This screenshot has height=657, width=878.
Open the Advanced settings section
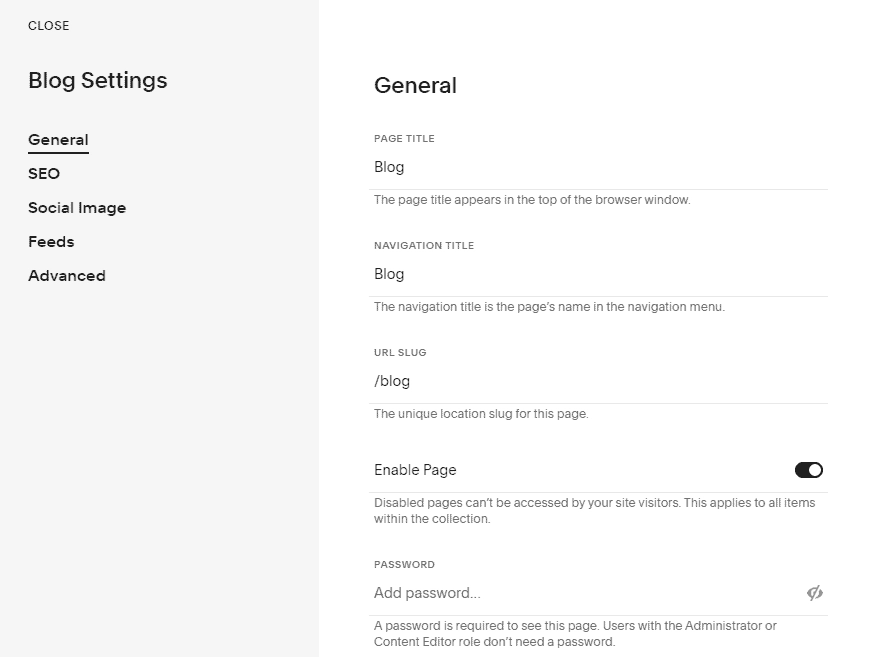click(x=66, y=275)
